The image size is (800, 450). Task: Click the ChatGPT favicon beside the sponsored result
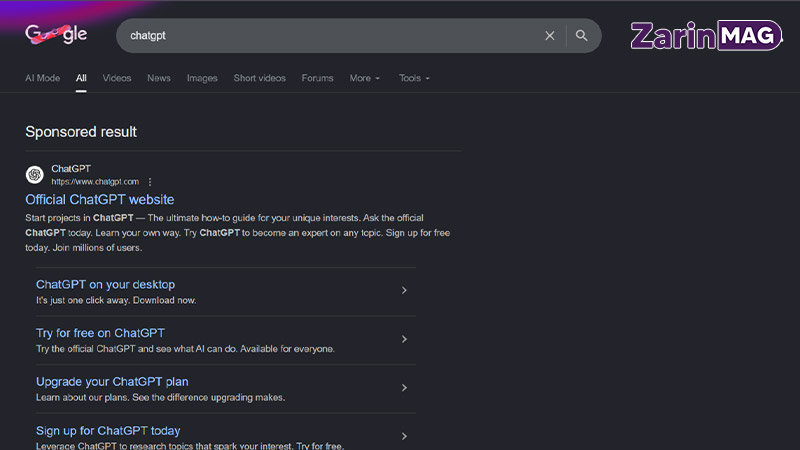[35, 174]
